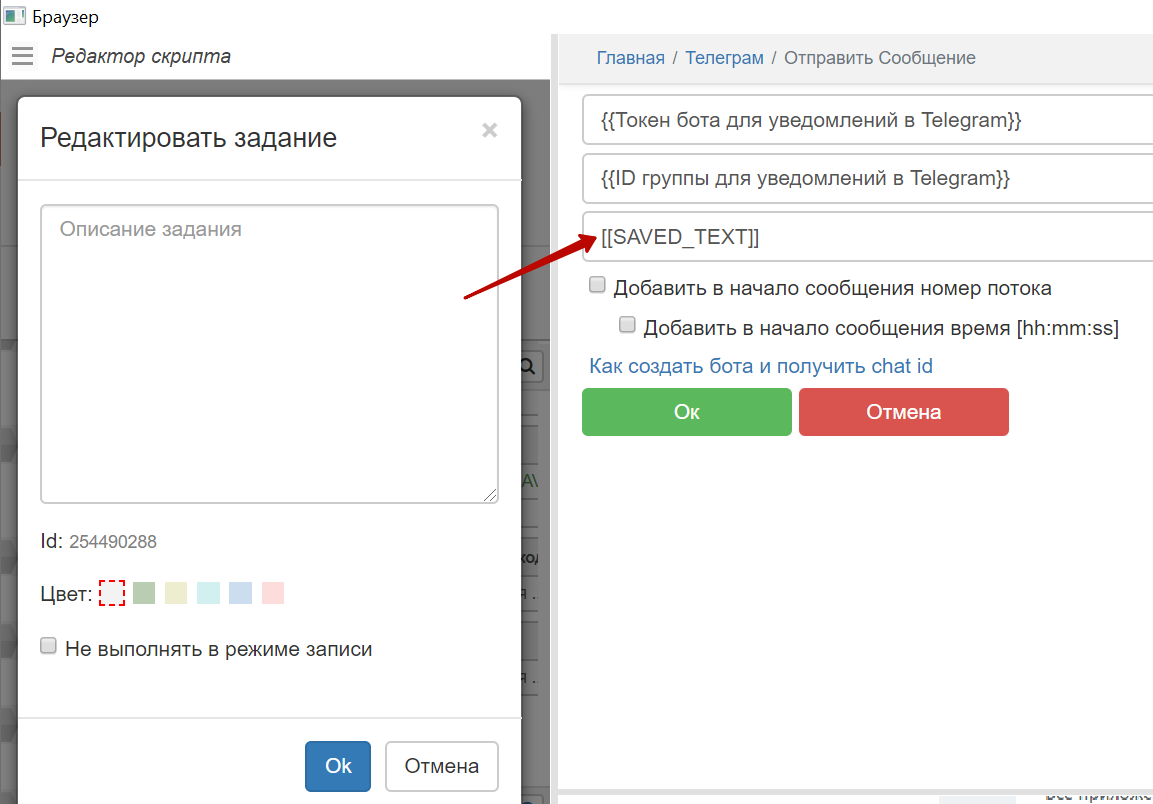Click the [[SAVED_TEXT]] message field
The width and height of the screenshot is (1153, 804).
point(866,237)
